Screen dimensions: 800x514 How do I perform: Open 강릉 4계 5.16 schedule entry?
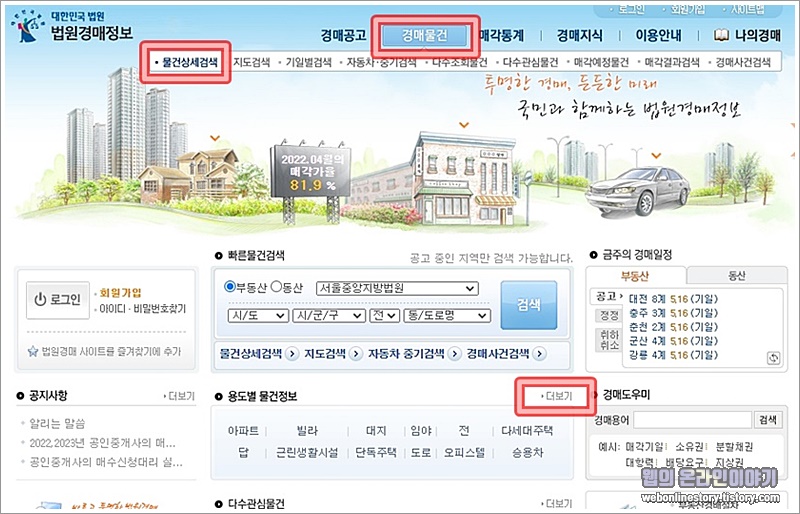tap(673, 355)
